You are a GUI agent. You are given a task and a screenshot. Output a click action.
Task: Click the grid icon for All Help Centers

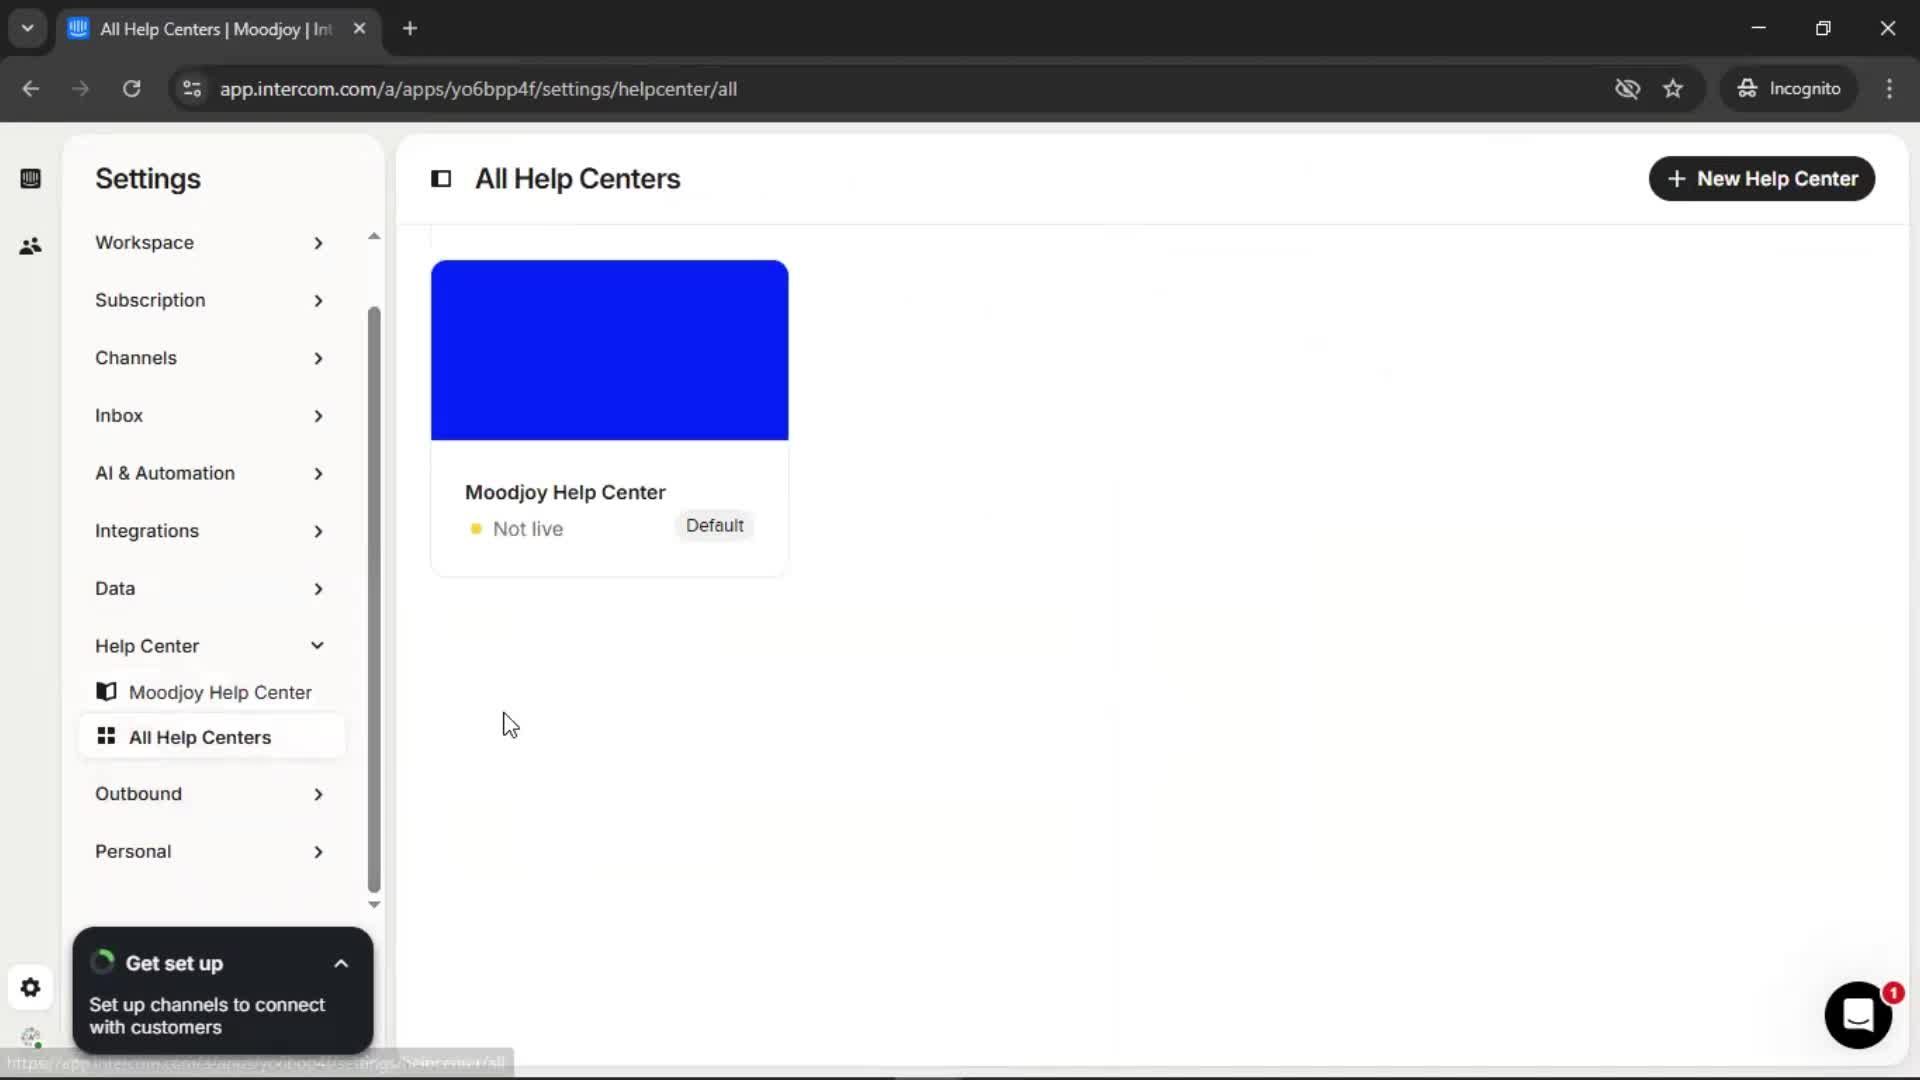pyautogui.click(x=106, y=736)
